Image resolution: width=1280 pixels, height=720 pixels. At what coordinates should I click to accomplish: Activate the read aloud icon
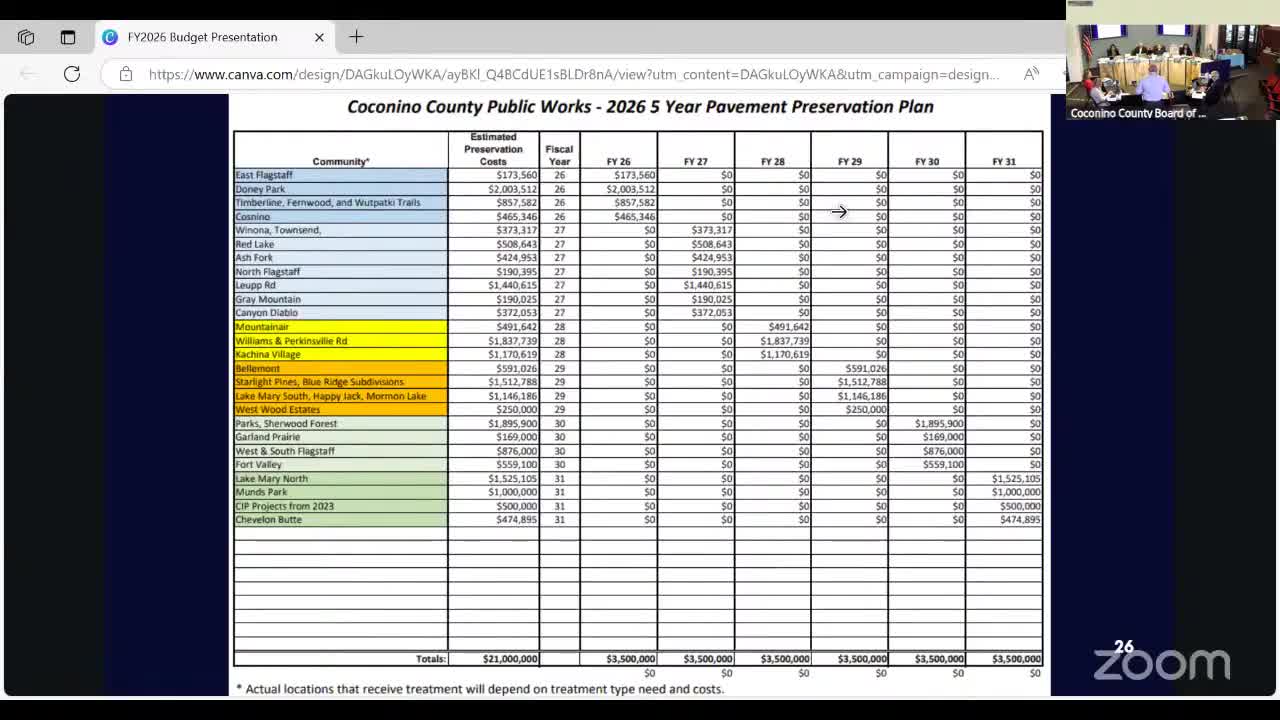click(1031, 74)
